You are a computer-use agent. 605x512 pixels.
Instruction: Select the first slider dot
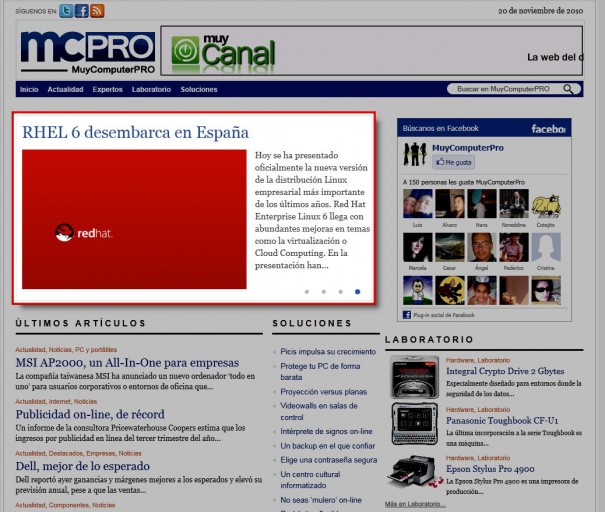(307, 292)
